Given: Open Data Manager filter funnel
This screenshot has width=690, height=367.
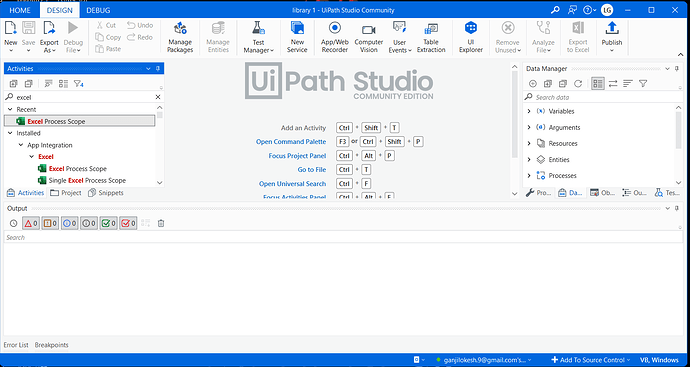Looking at the screenshot, I should 643,84.
